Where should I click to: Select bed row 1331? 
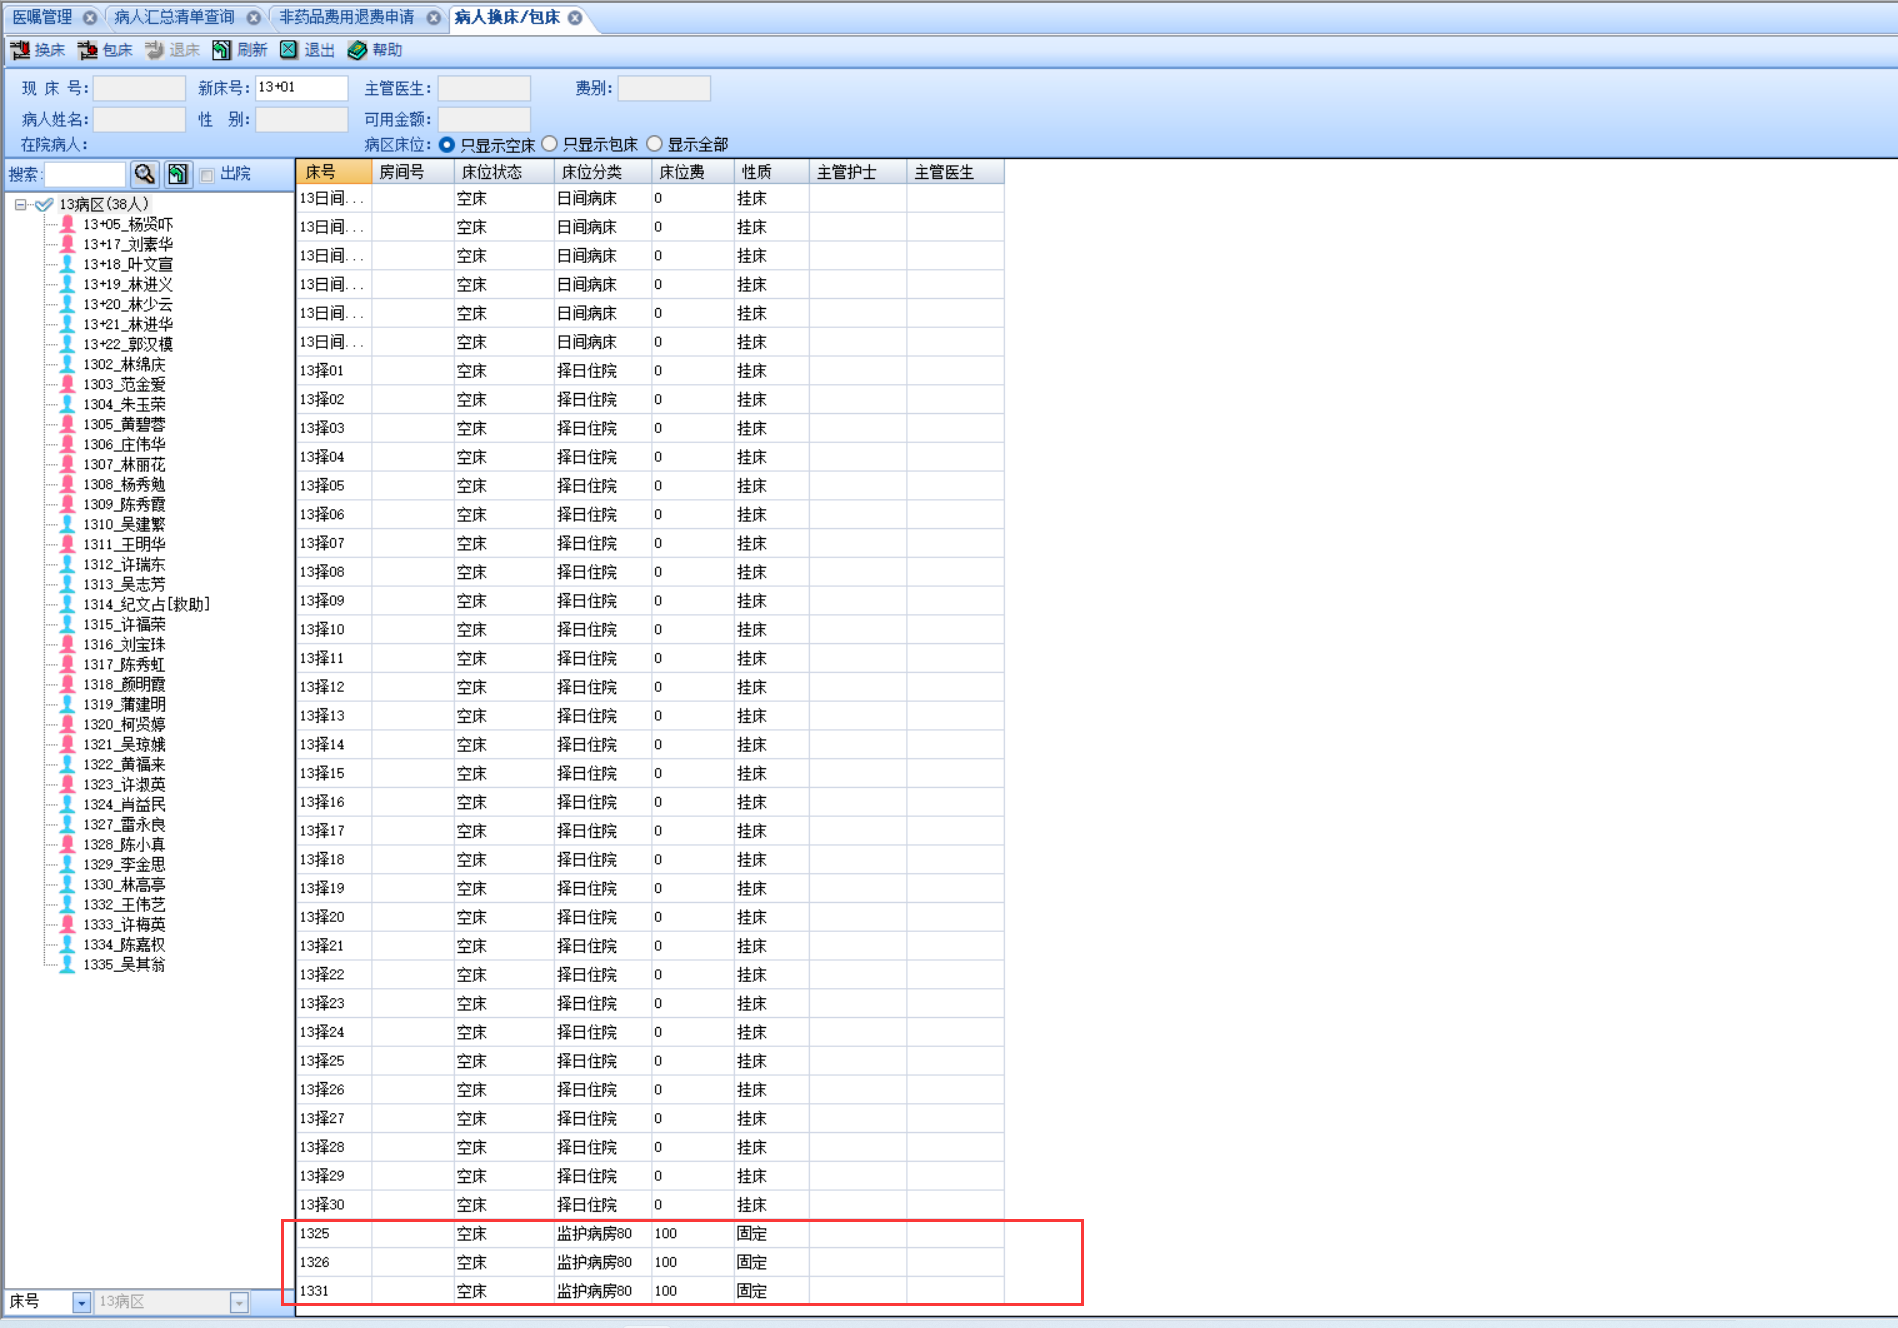click(650, 1291)
